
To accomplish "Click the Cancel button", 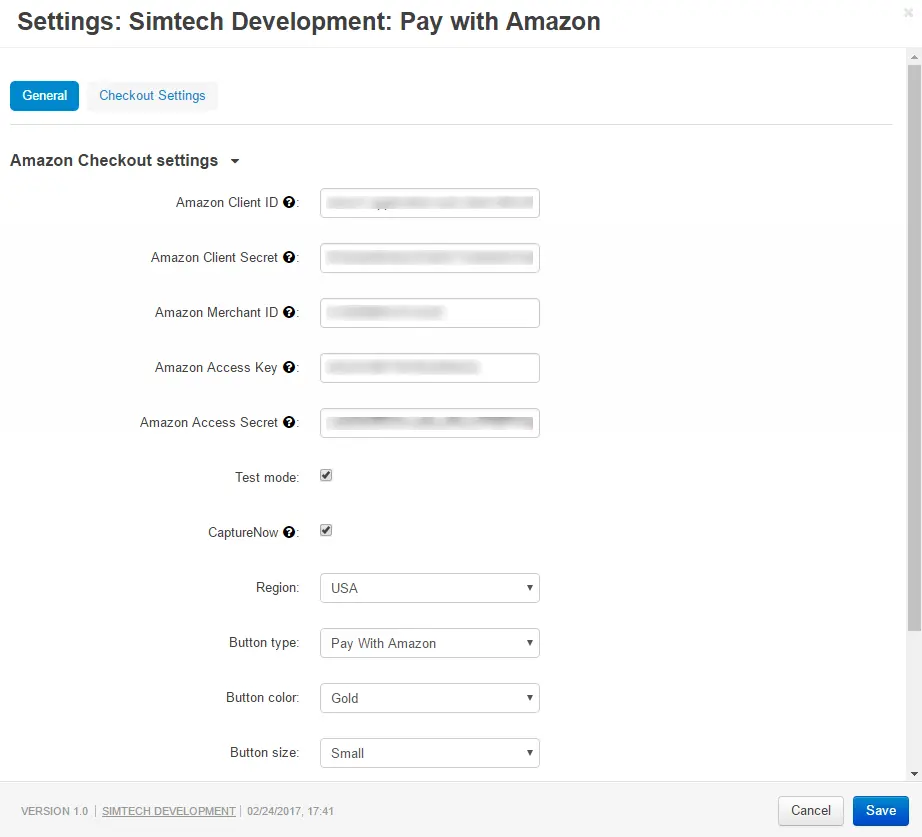I will [x=811, y=811].
